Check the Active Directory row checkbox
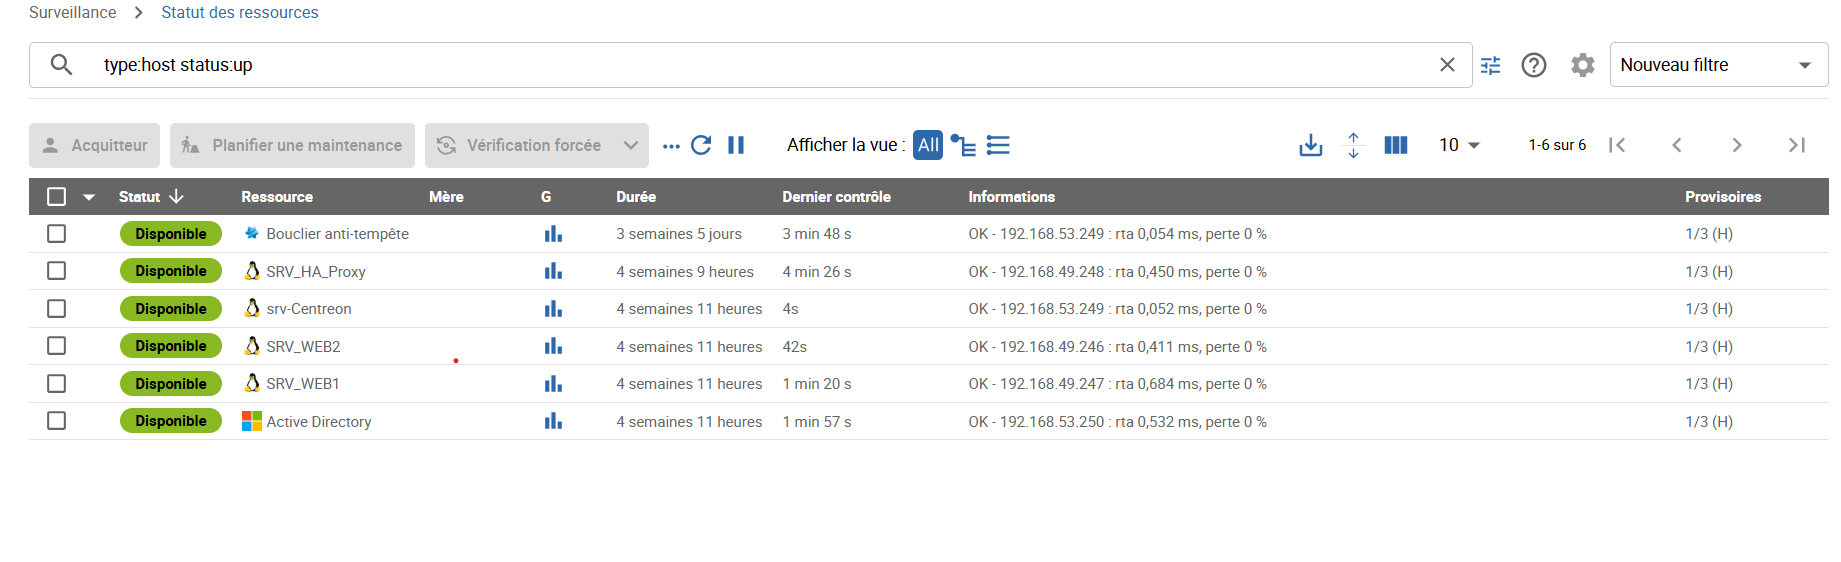 (57, 421)
